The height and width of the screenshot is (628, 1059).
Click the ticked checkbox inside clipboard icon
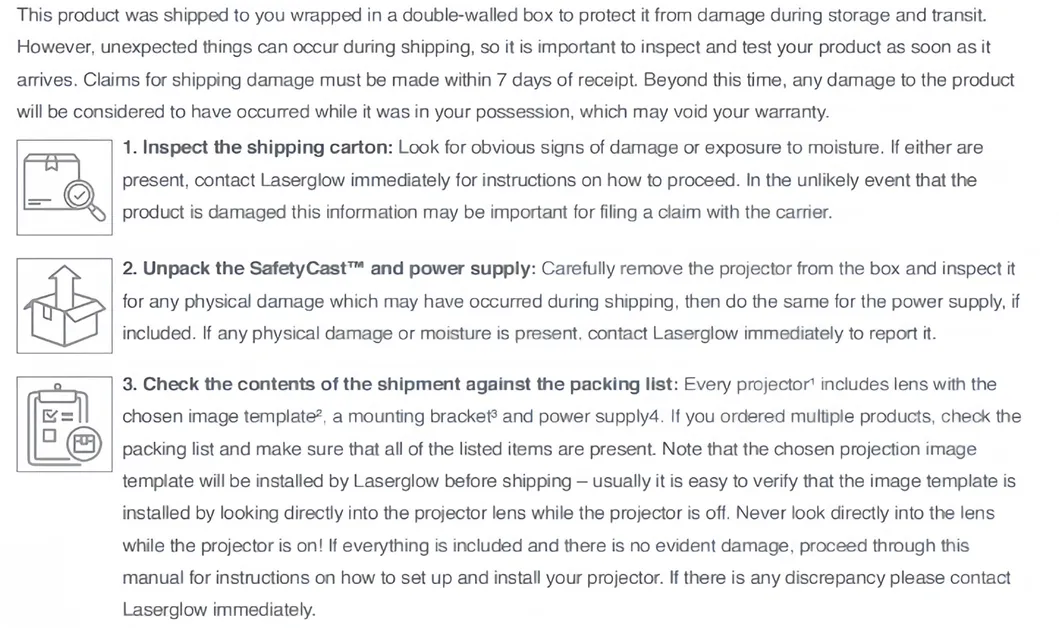click(50, 415)
